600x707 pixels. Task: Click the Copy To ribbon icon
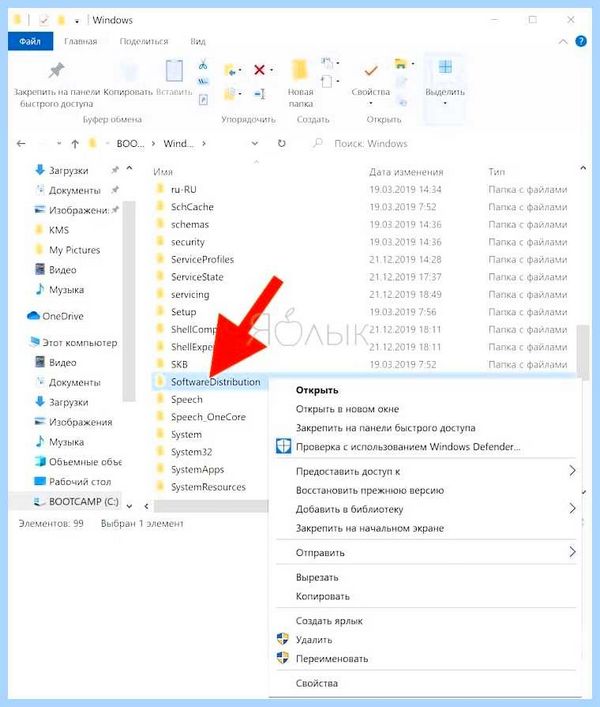click(230, 94)
